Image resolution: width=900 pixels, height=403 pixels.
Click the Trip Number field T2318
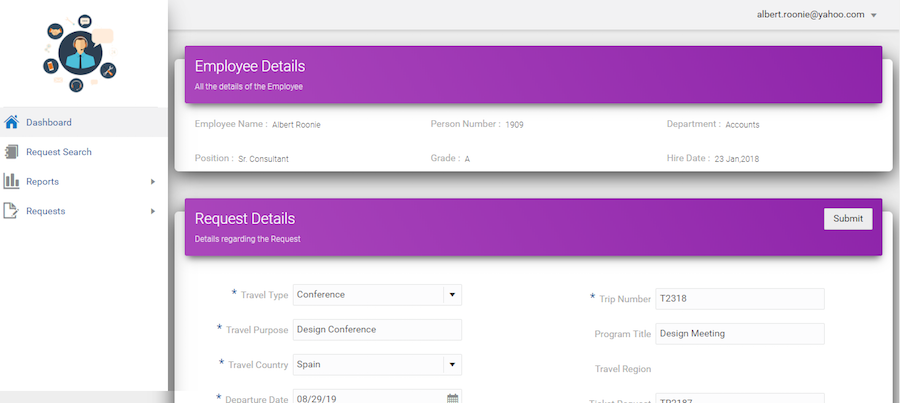click(x=740, y=299)
